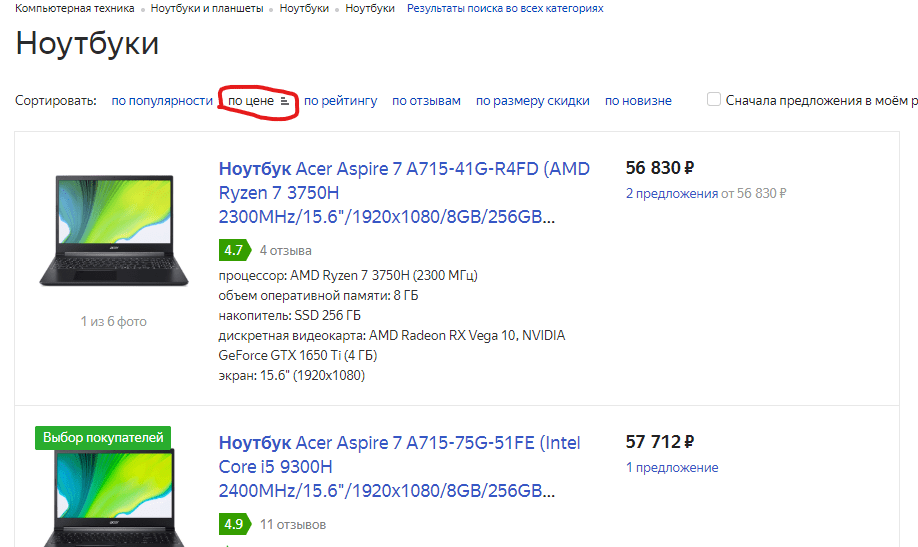Click 'накопитель: SSD 256 ГБ' spec line

tap(289, 316)
